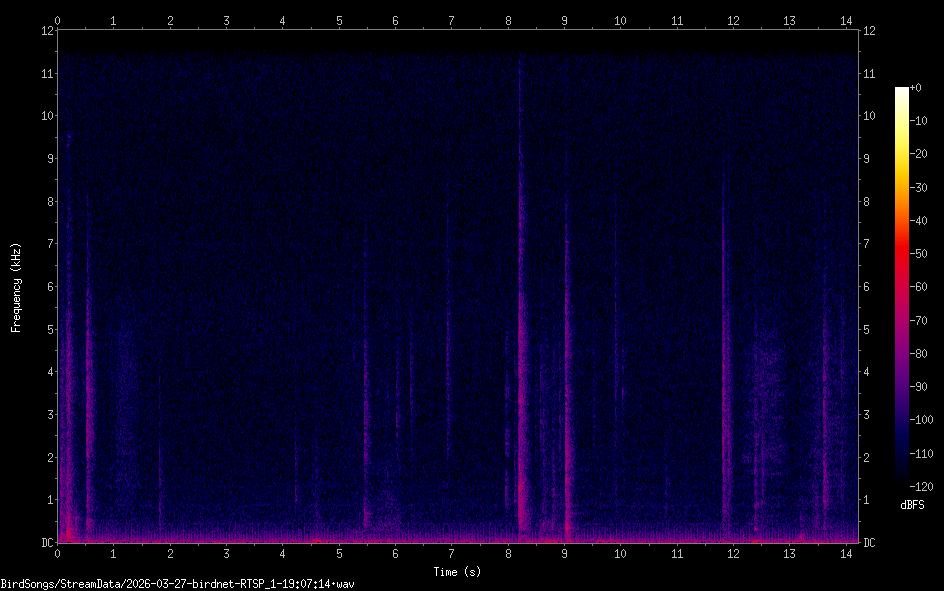Click the 5 kHz label on left axis
944x591 pixels.
pyautogui.click(x=46, y=330)
